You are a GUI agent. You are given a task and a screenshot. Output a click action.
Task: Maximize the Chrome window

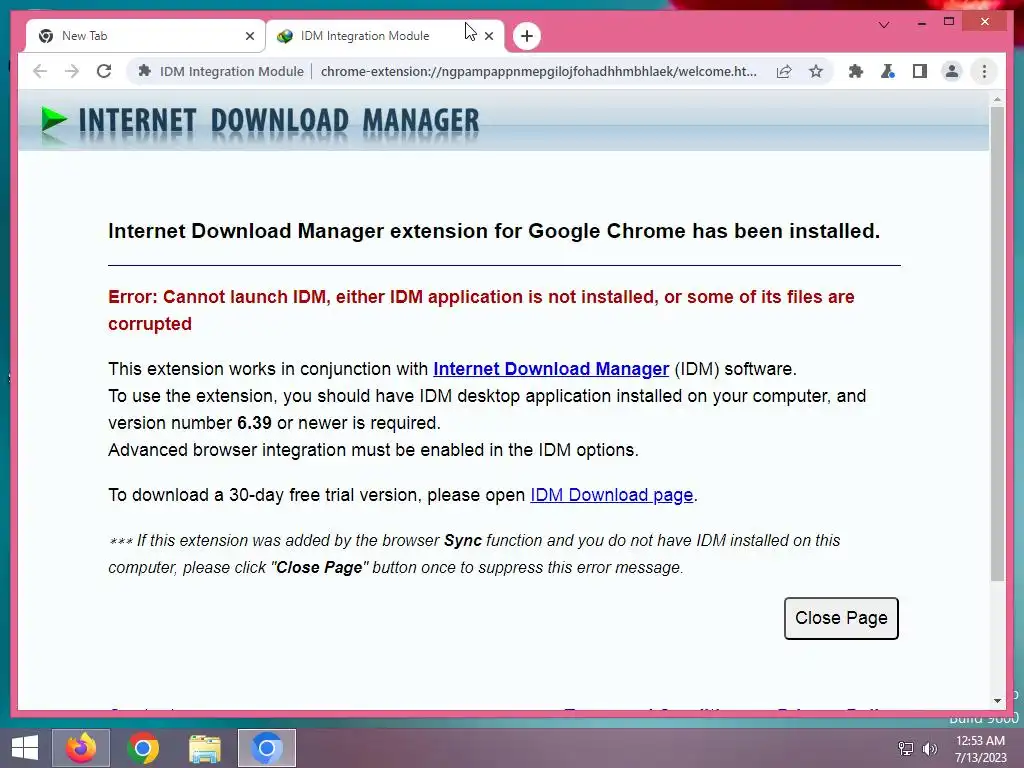(949, 22)
